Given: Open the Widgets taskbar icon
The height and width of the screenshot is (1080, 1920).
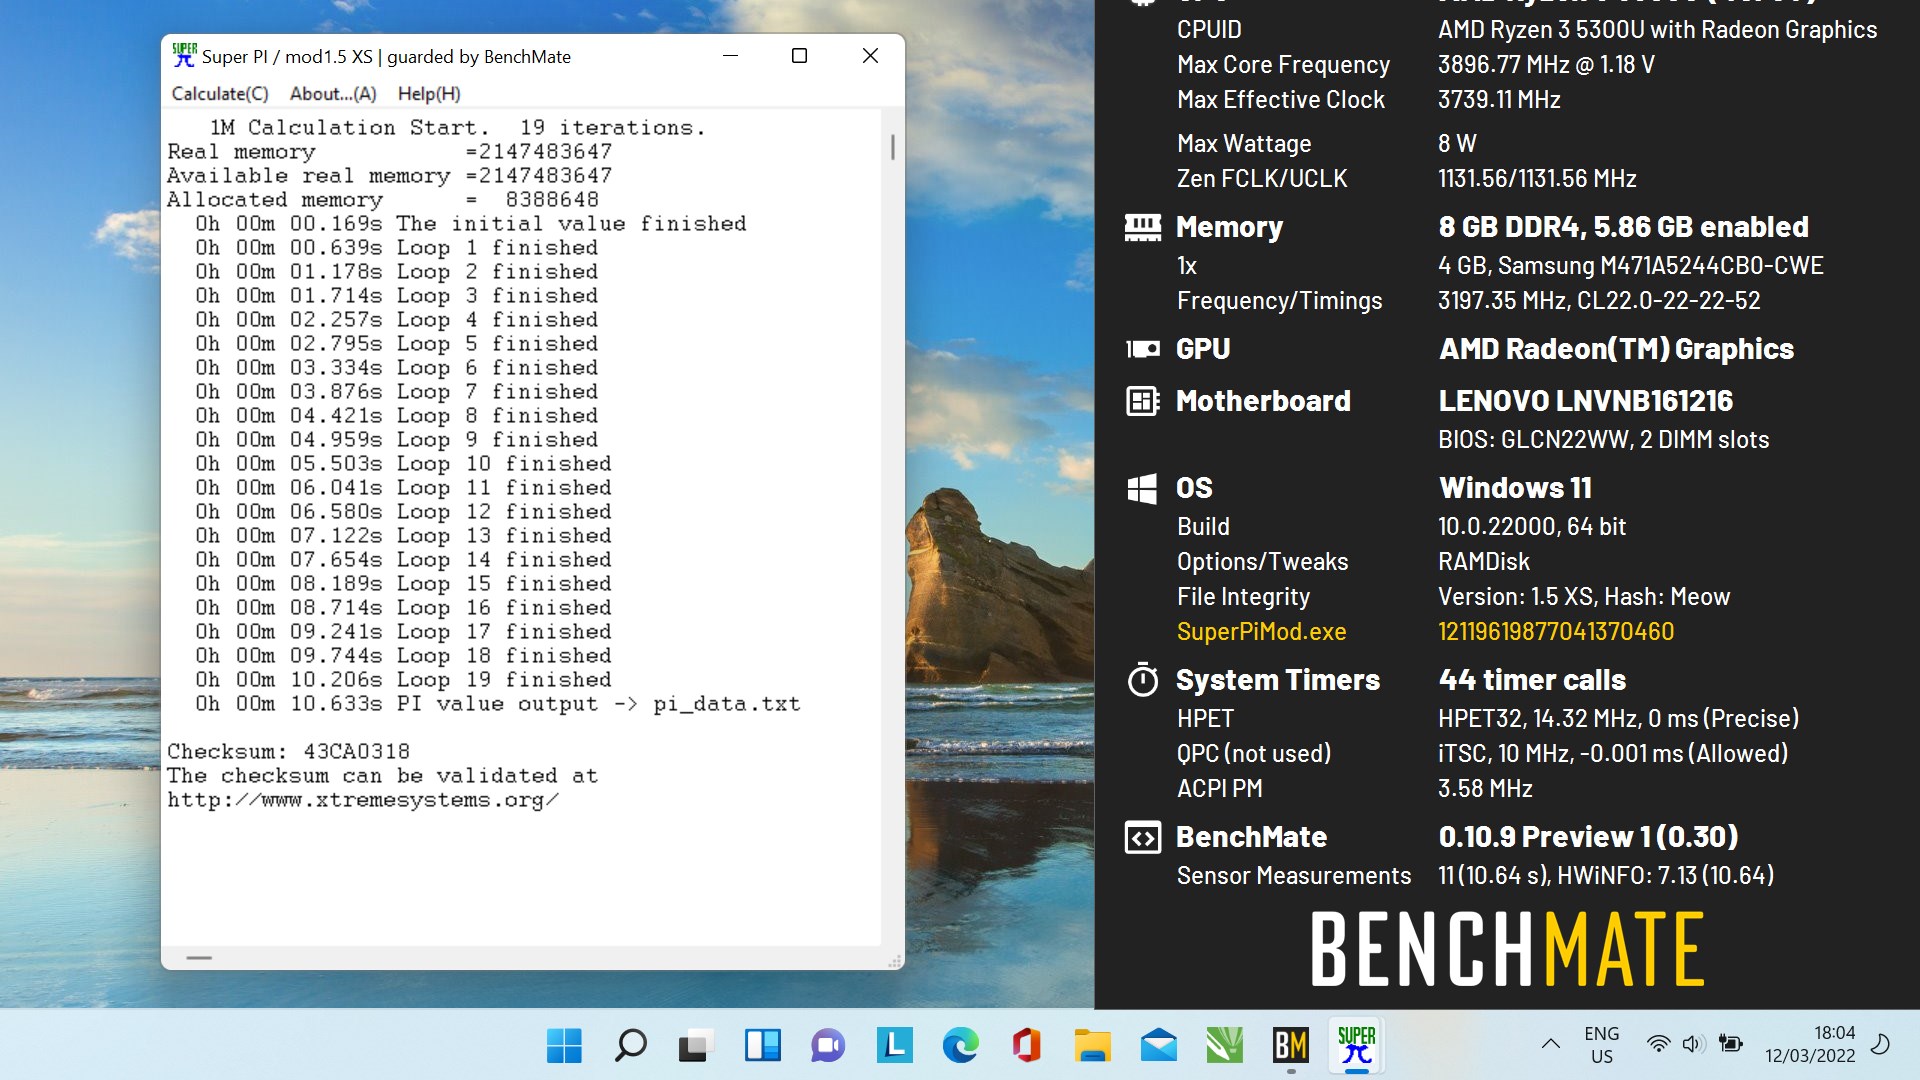Looking at the screenshot, I should (x=762, y=1046).
